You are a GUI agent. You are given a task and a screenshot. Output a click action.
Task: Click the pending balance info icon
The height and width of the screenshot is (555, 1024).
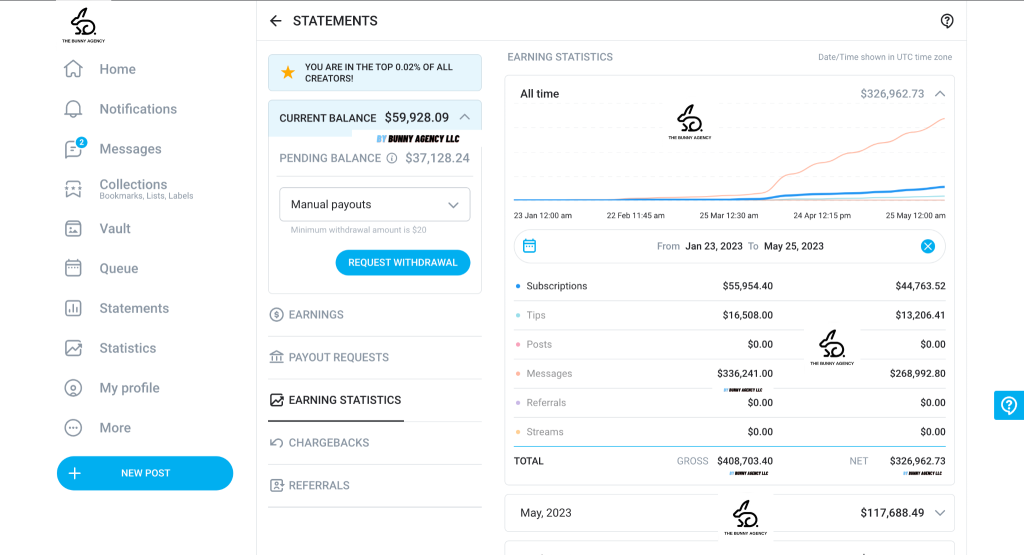click(x=392, y=158)
